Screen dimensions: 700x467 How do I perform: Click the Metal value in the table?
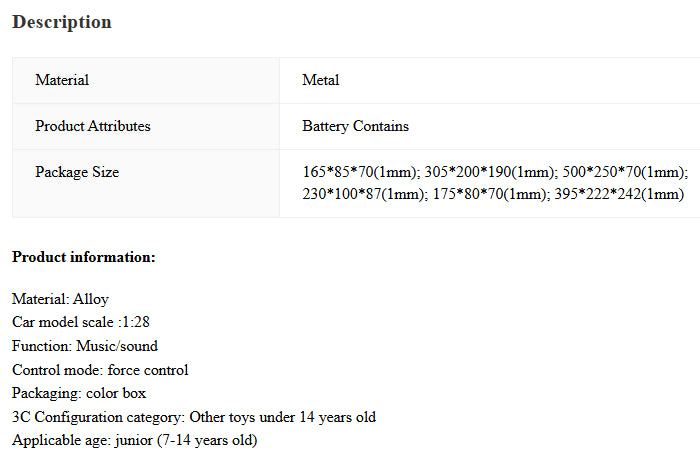[320, 80]
